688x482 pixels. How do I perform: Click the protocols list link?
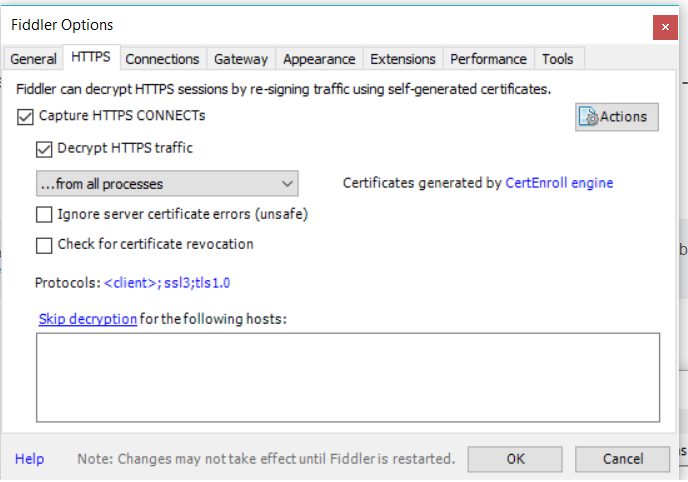point(167,283)
